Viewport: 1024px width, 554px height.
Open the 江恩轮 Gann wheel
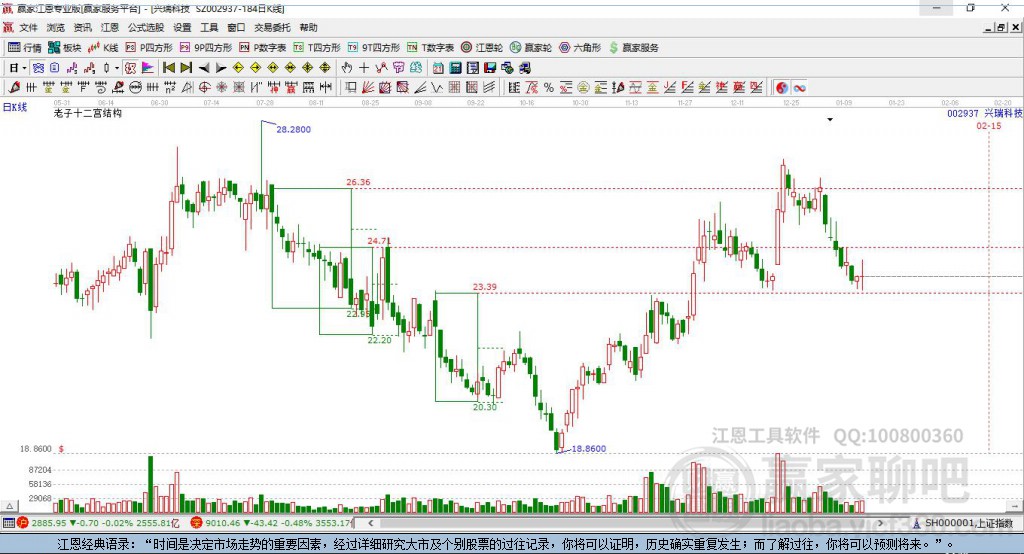pyautogui.click(x=482, y=48)
